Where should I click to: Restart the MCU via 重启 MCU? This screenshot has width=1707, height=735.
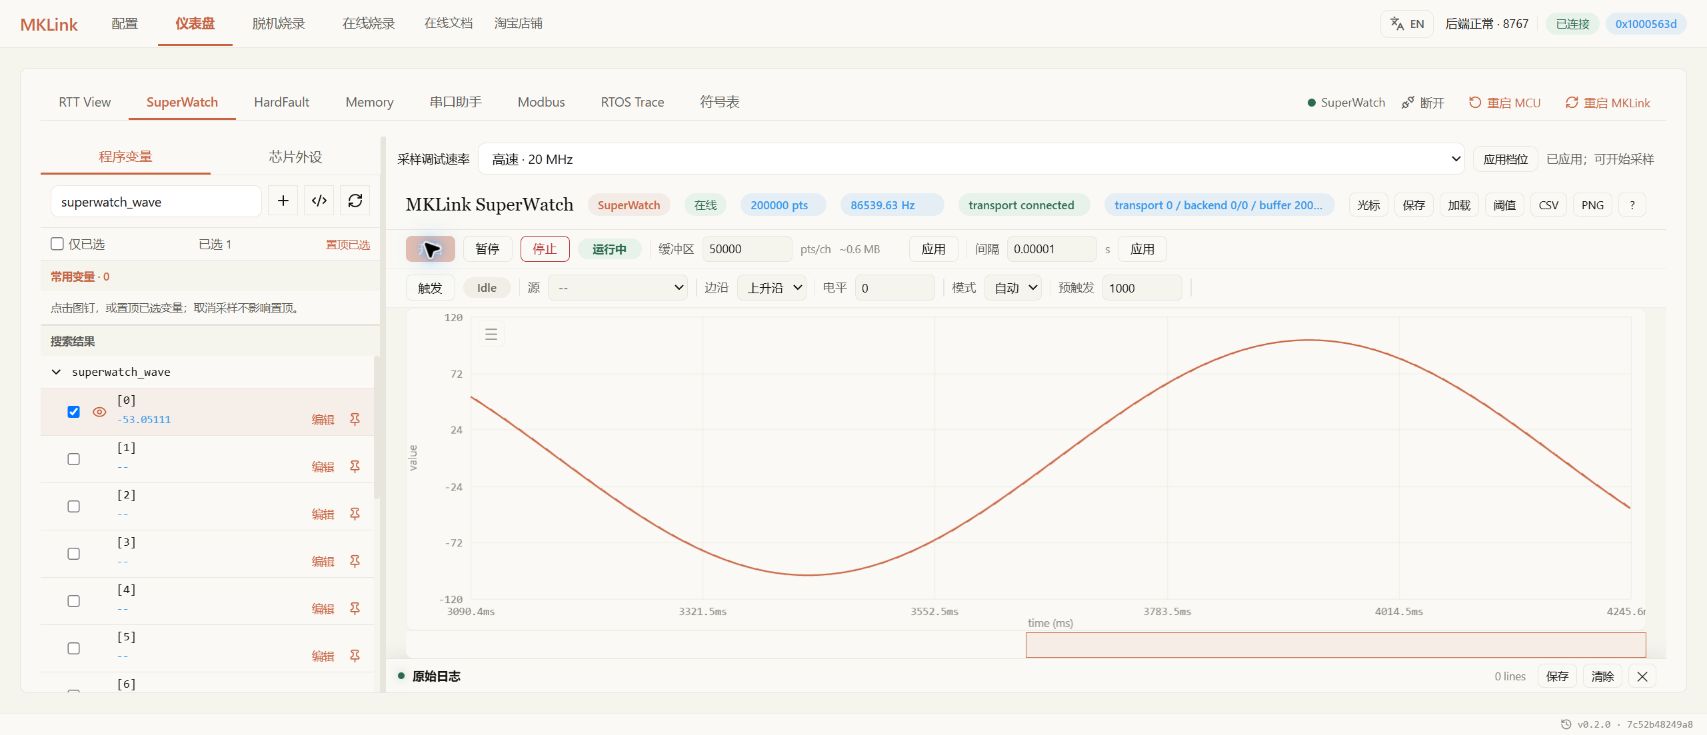pos(1505,103)
